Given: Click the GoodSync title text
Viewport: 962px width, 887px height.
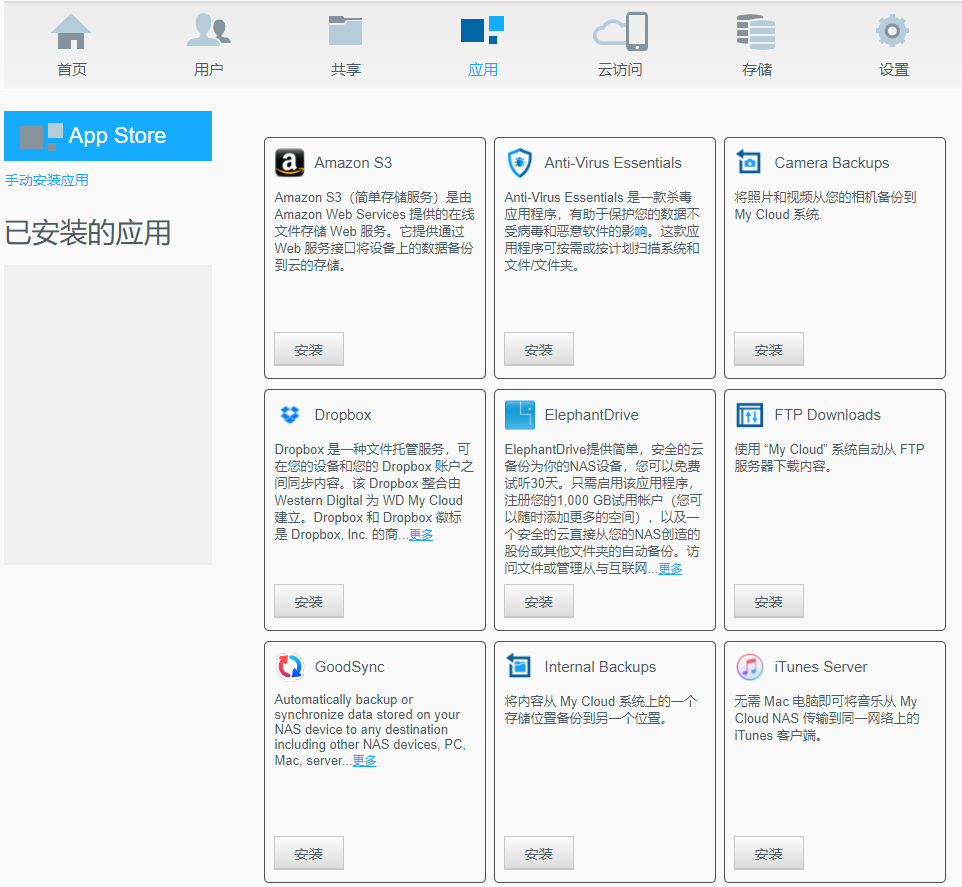Looking at the screenshot, I should click(350, 667).
